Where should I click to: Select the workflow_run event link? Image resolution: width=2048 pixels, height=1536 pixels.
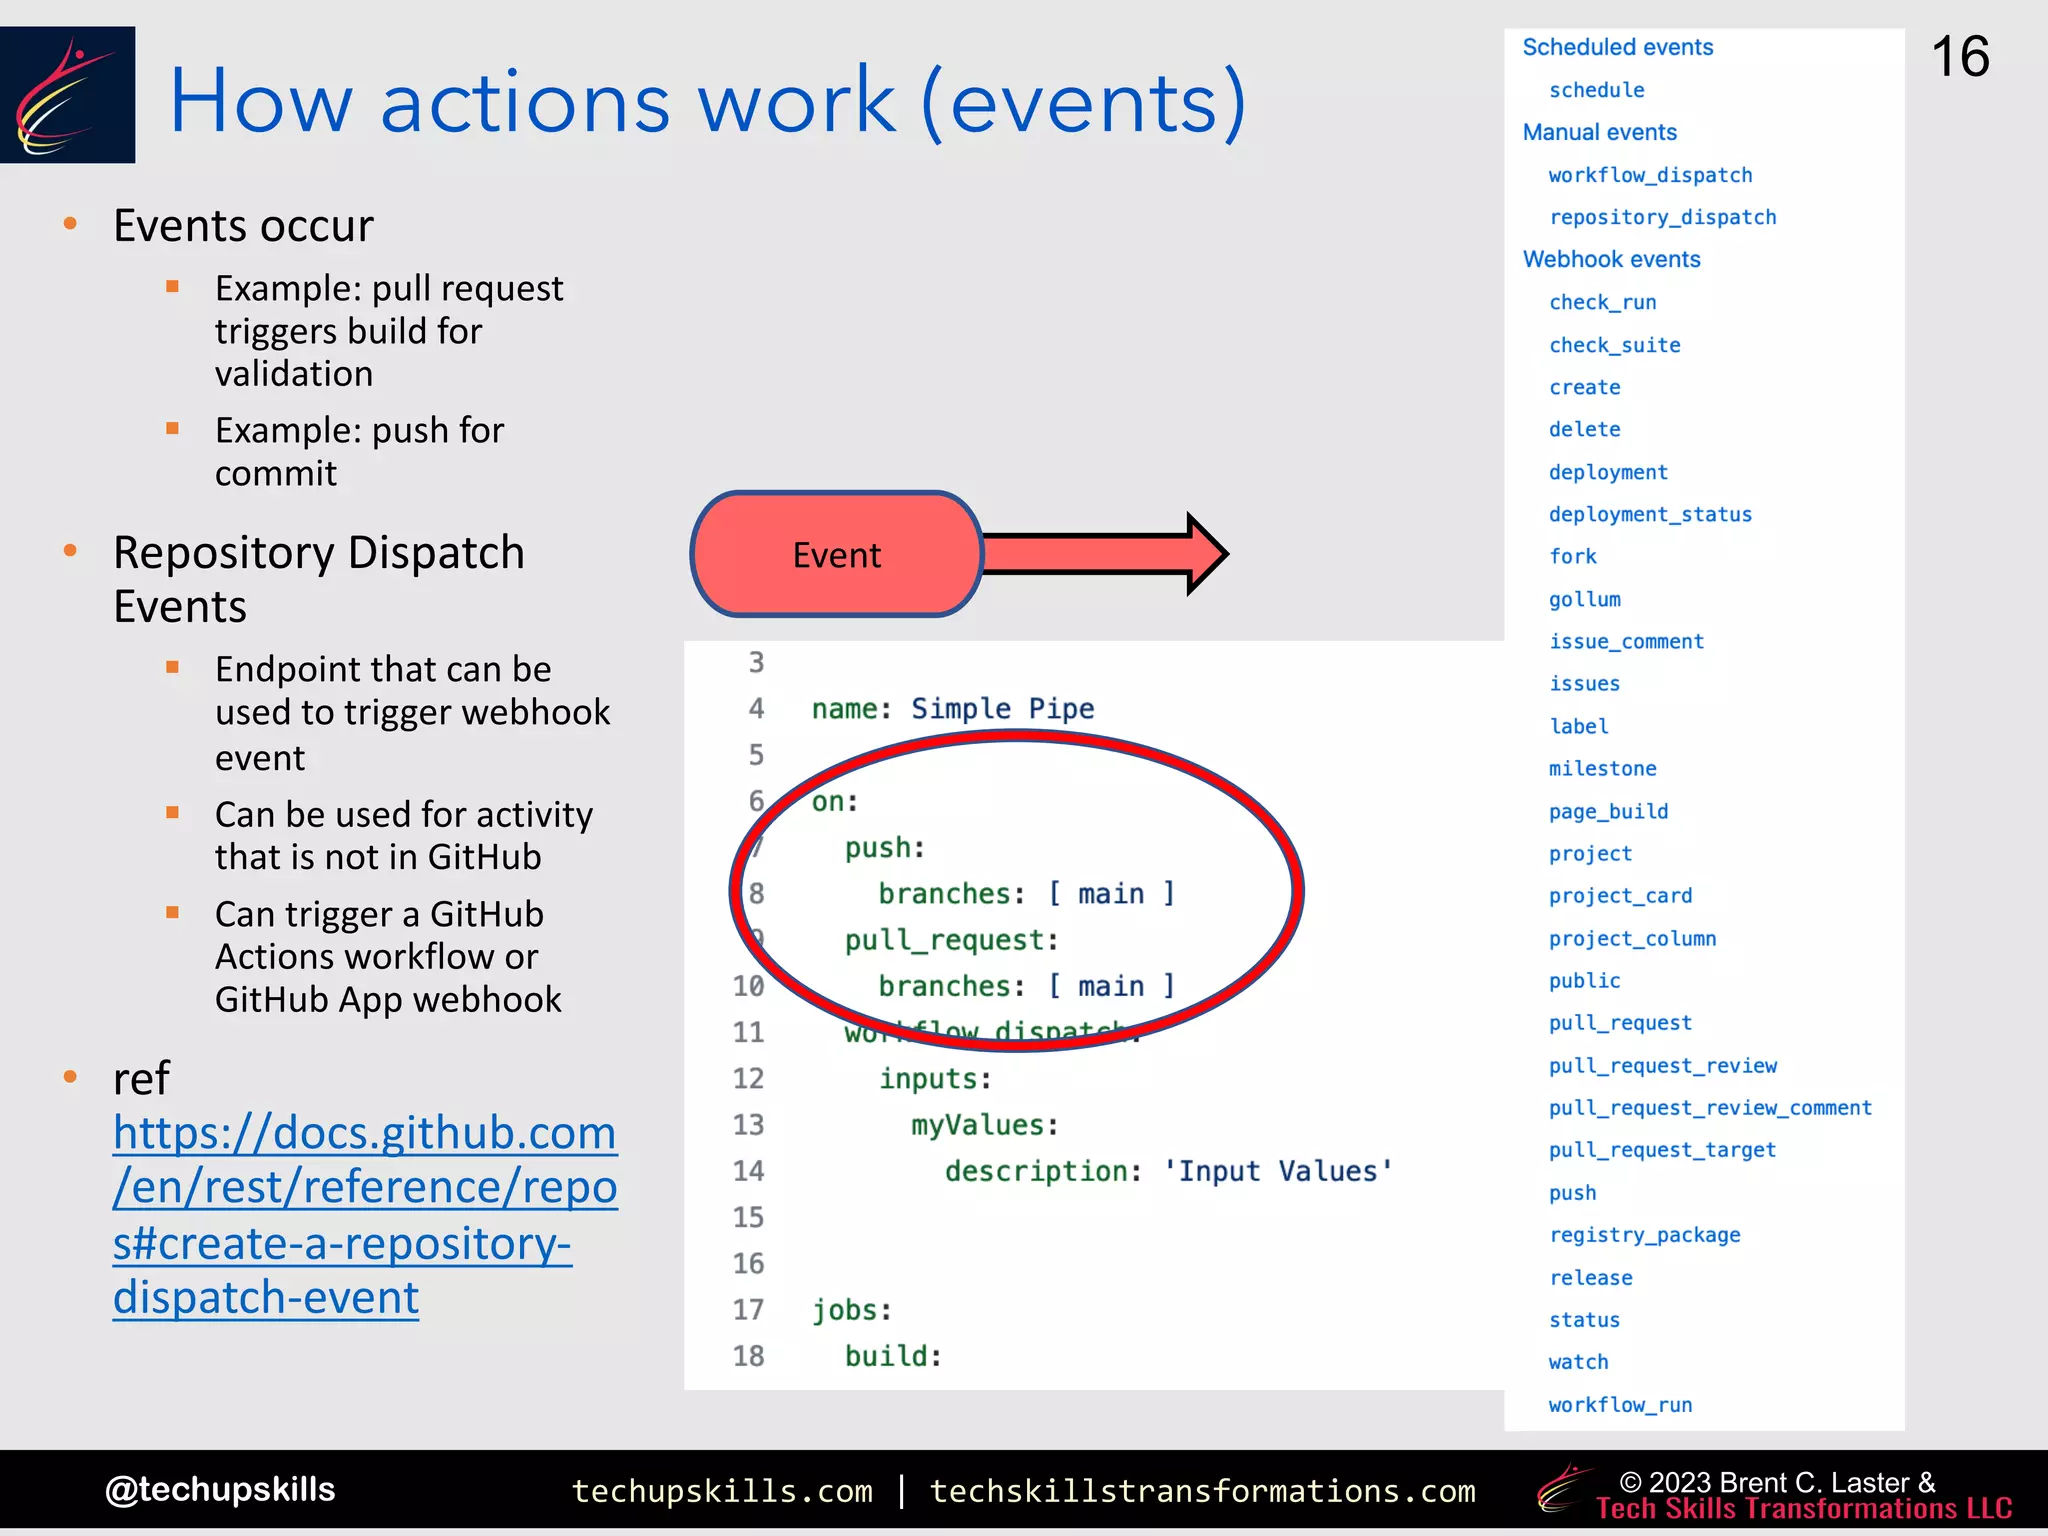(x=1620, y=1405)
